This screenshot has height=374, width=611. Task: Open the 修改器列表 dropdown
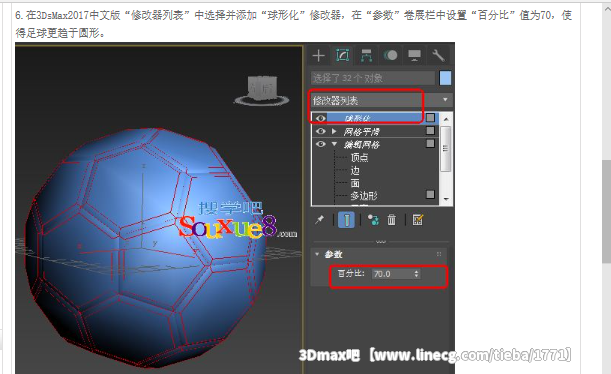381,101
